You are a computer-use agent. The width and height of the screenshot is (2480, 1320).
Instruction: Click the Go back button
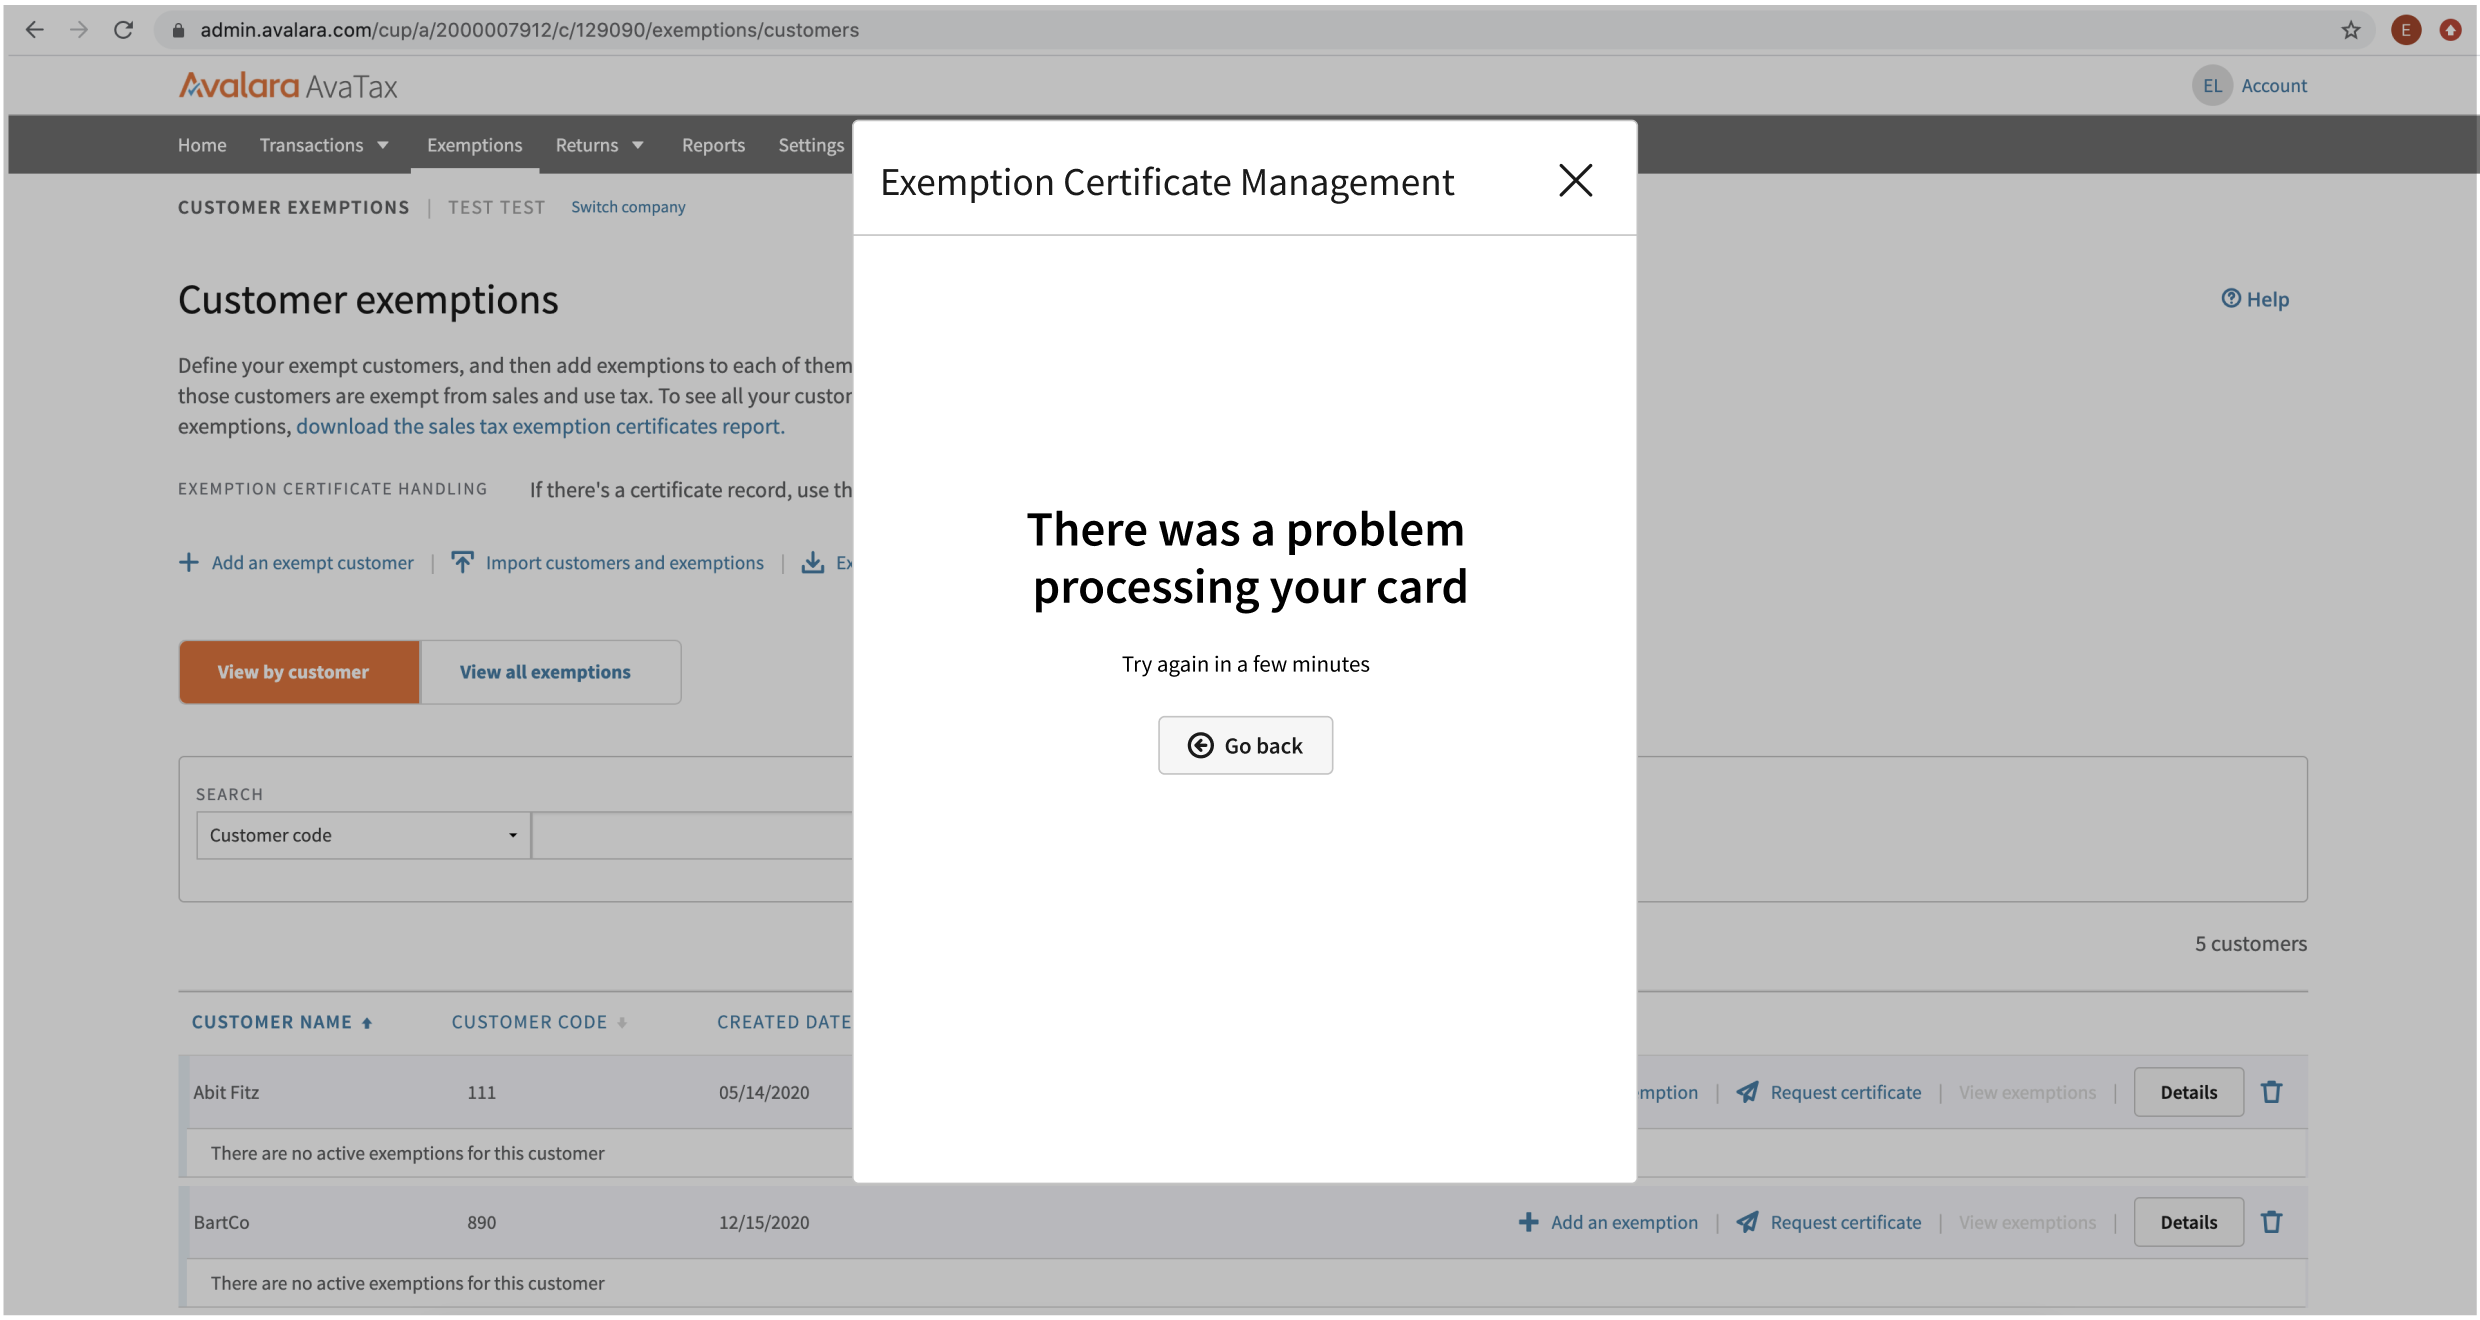[x=1245, y=745]
